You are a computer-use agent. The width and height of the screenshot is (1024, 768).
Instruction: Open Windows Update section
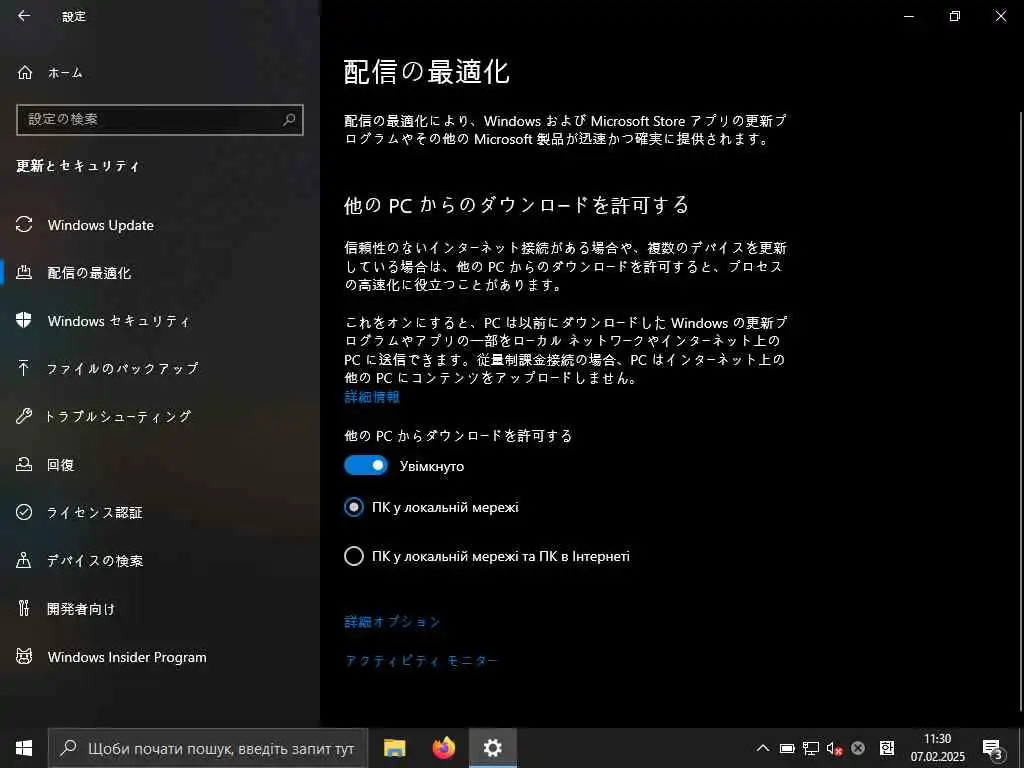point(160,225)
